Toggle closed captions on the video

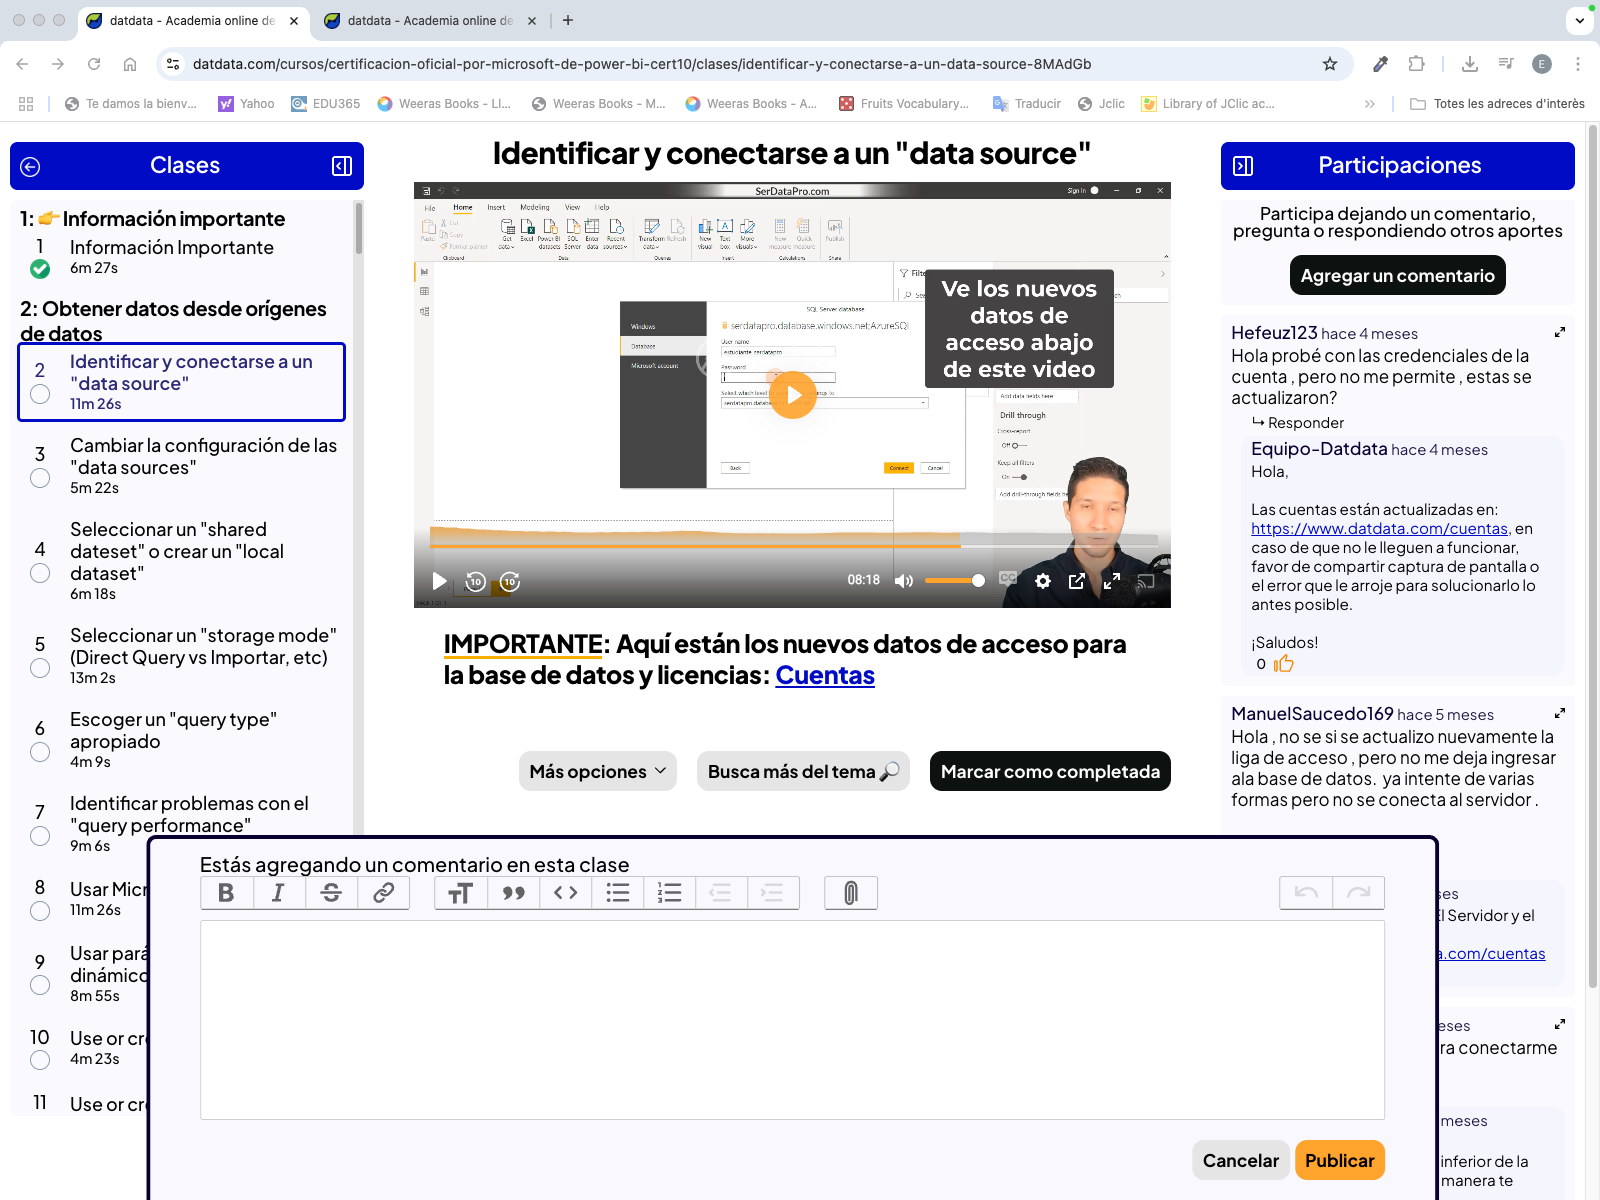tap(1008, 579)
